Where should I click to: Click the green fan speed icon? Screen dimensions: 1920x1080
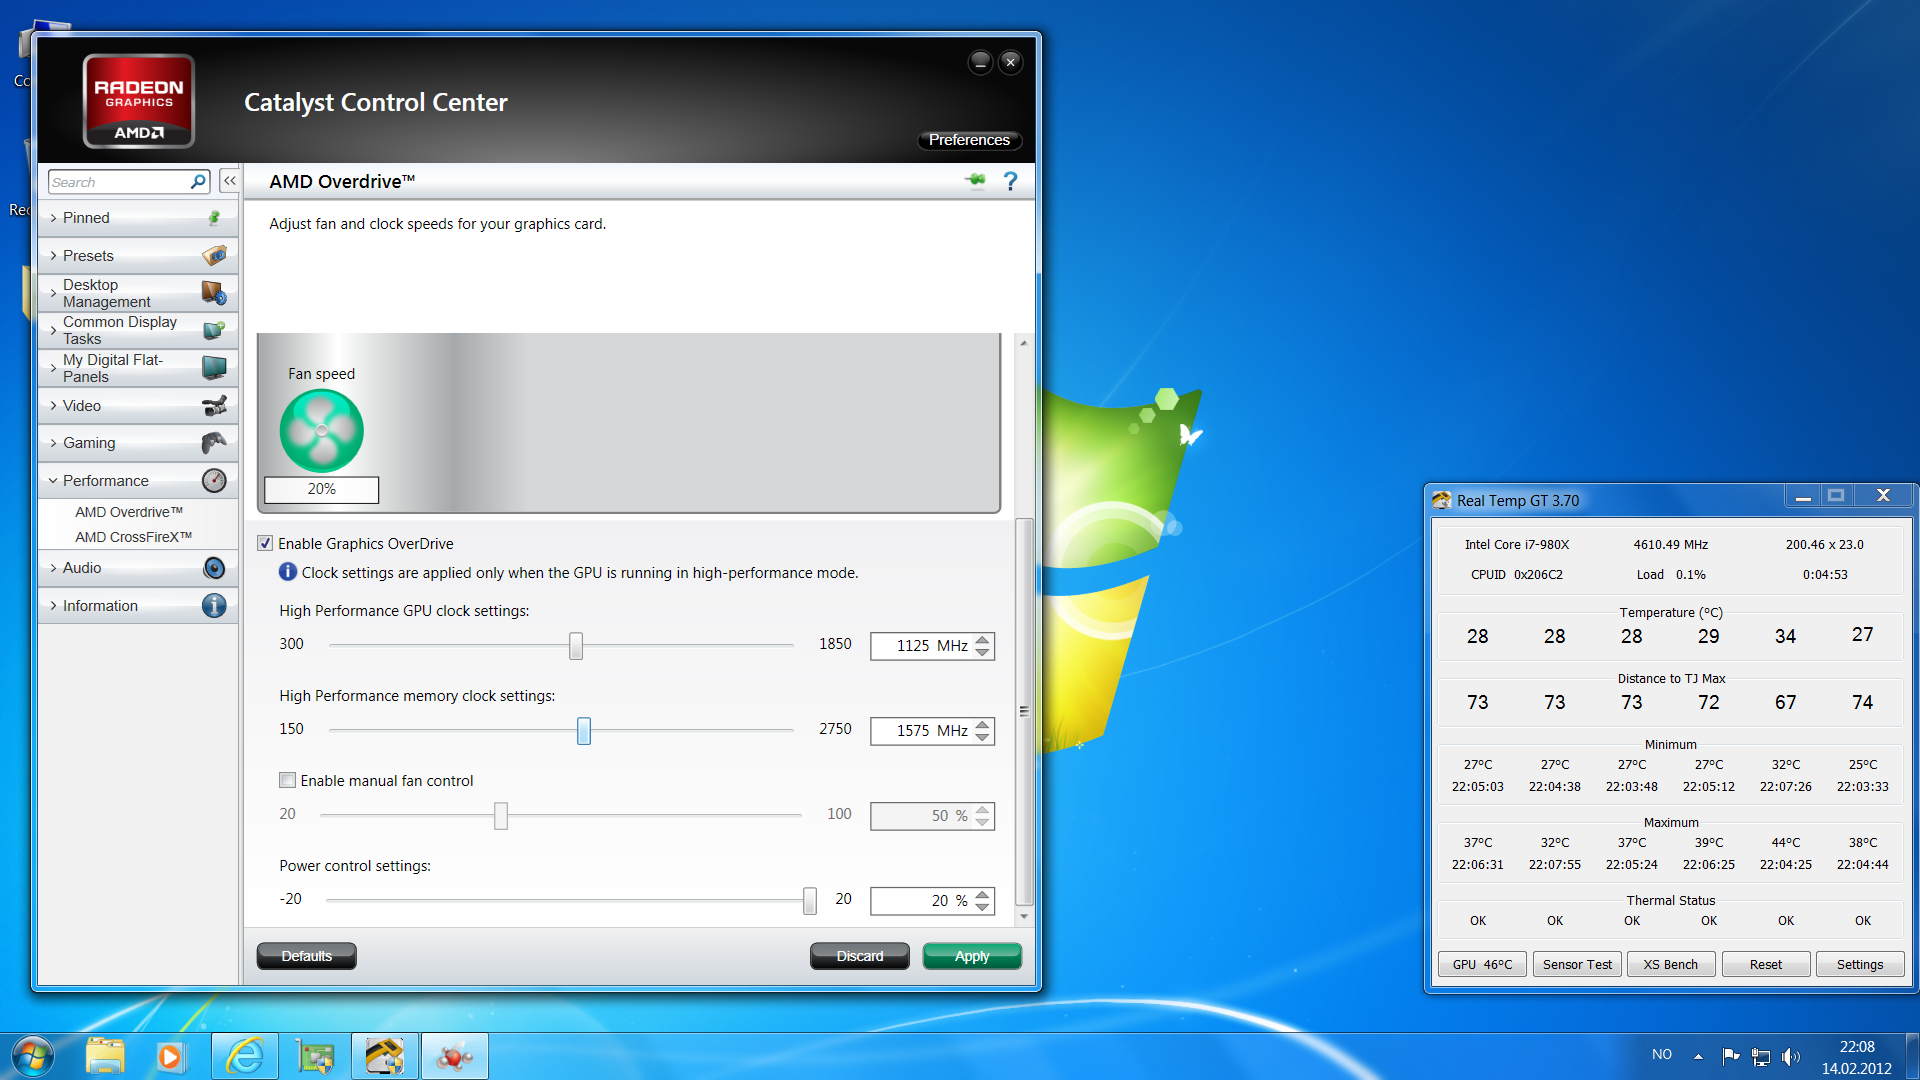(x=321, y=431)
